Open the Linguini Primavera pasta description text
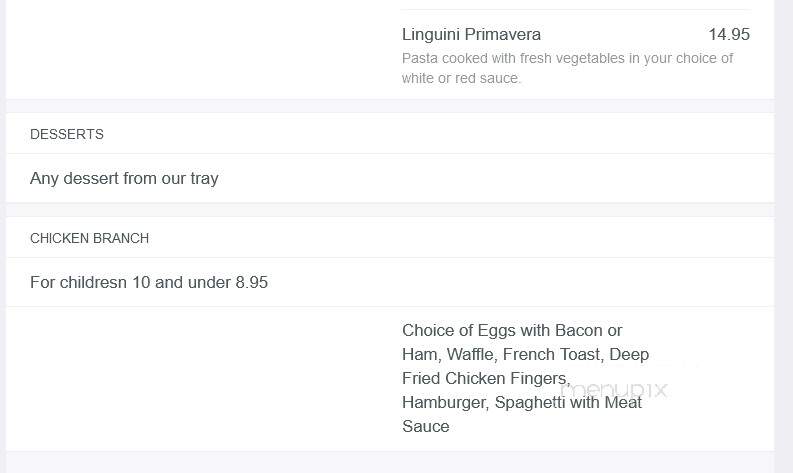Screen dimensions: 793x473 tap(567, 68)
